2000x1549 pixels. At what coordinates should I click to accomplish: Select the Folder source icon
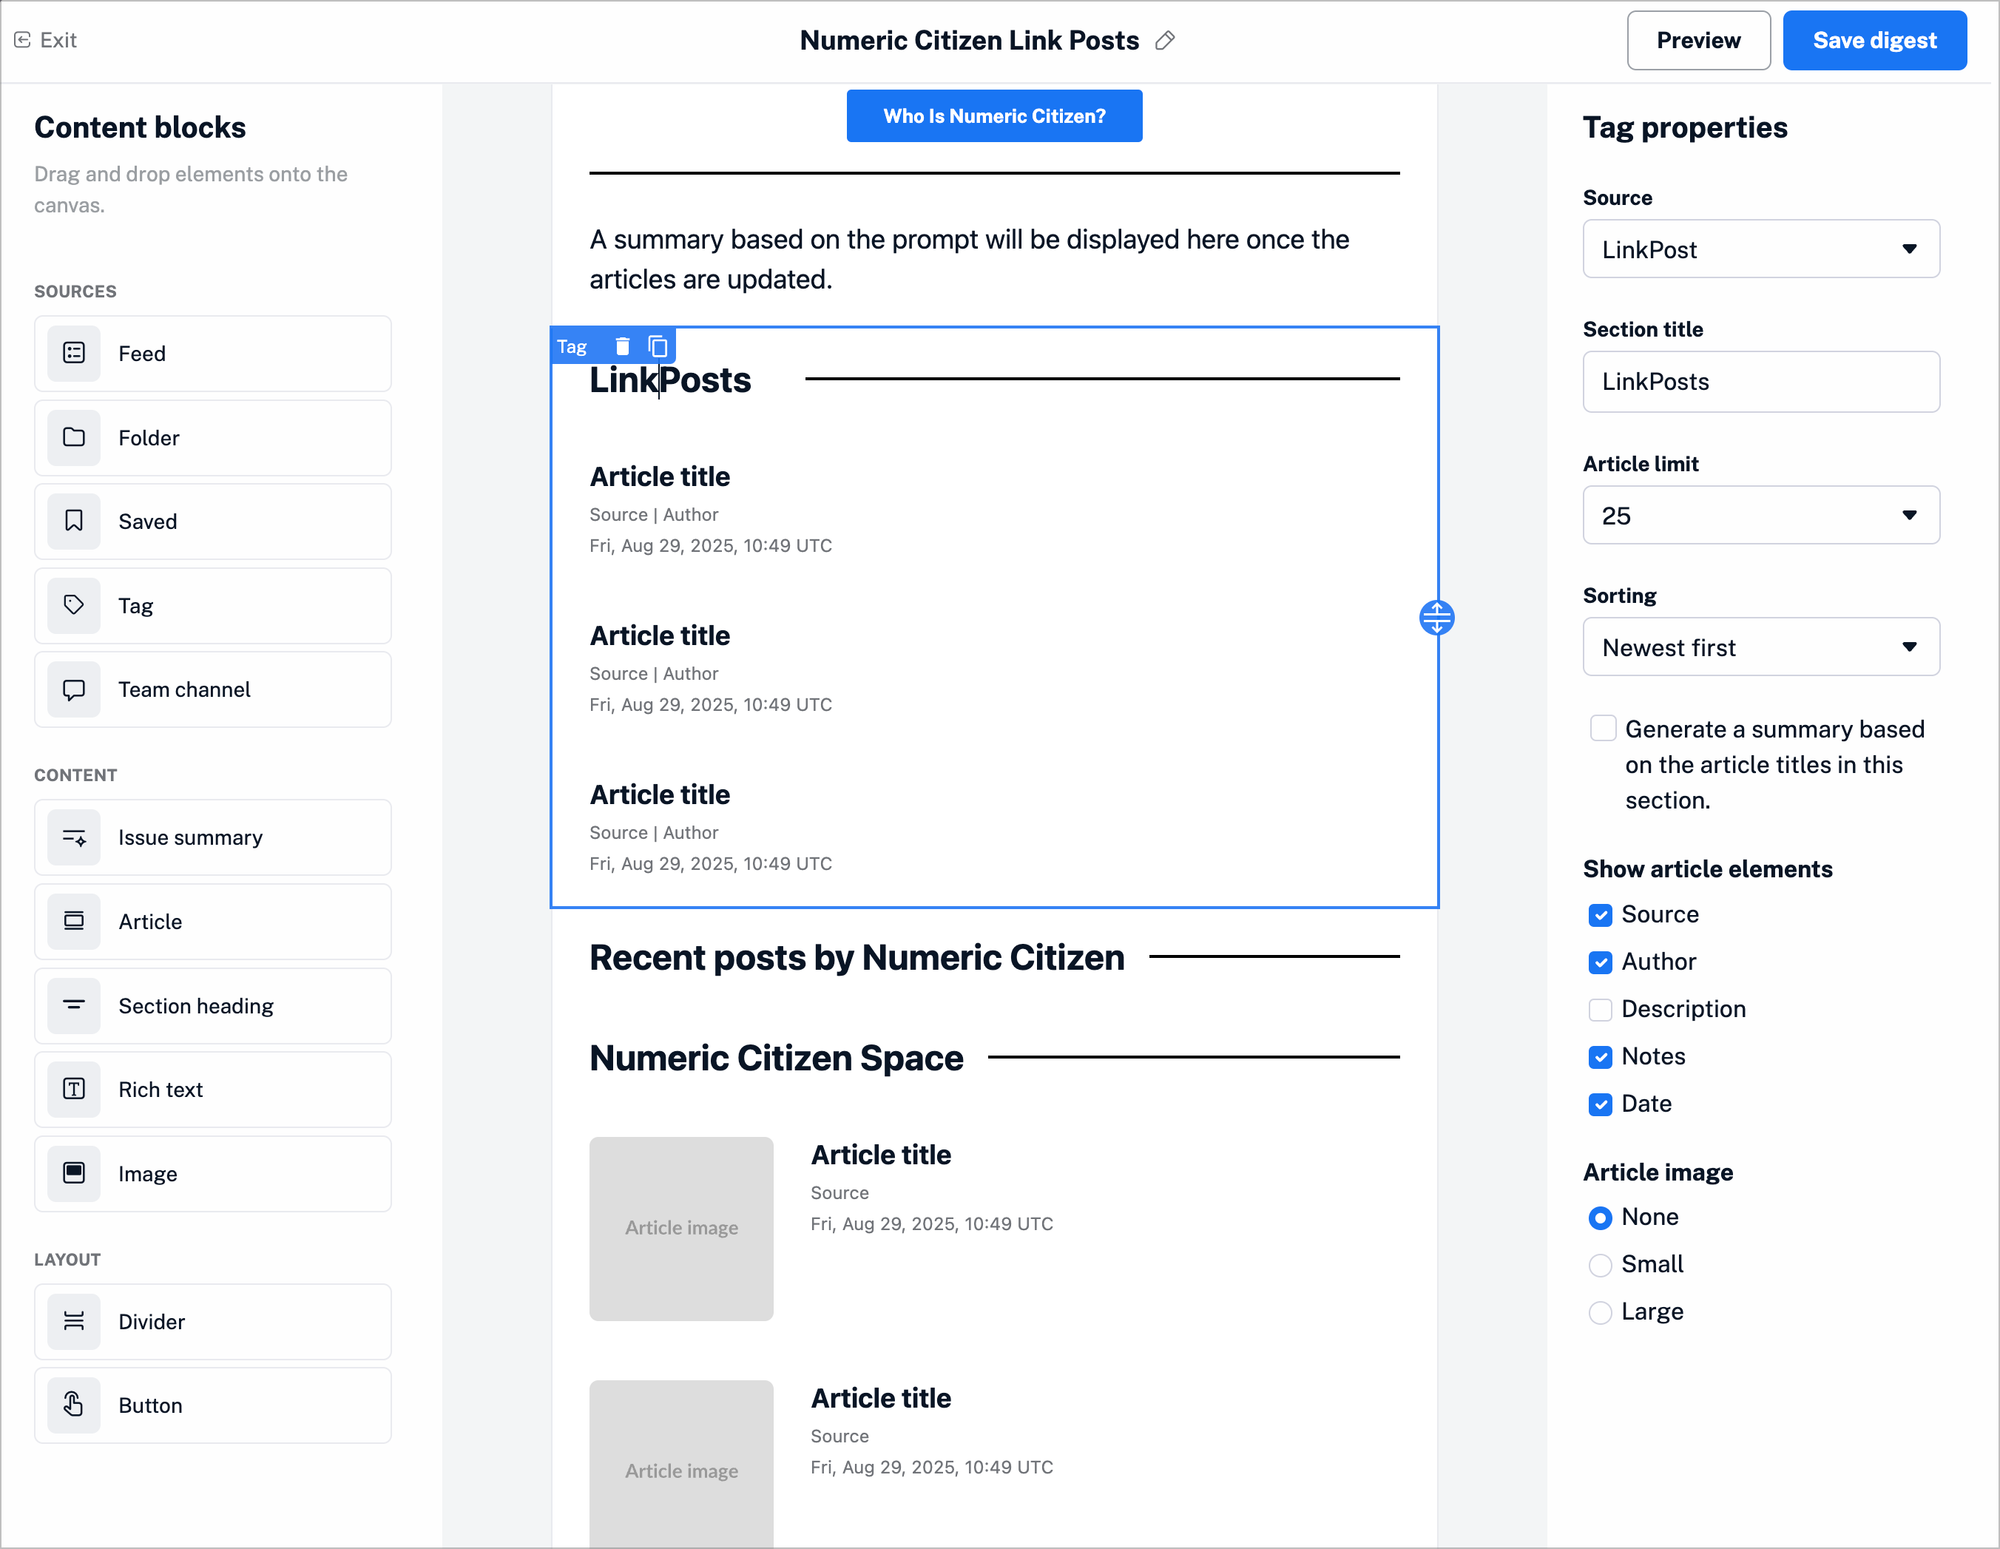click(x=74, y=437)
